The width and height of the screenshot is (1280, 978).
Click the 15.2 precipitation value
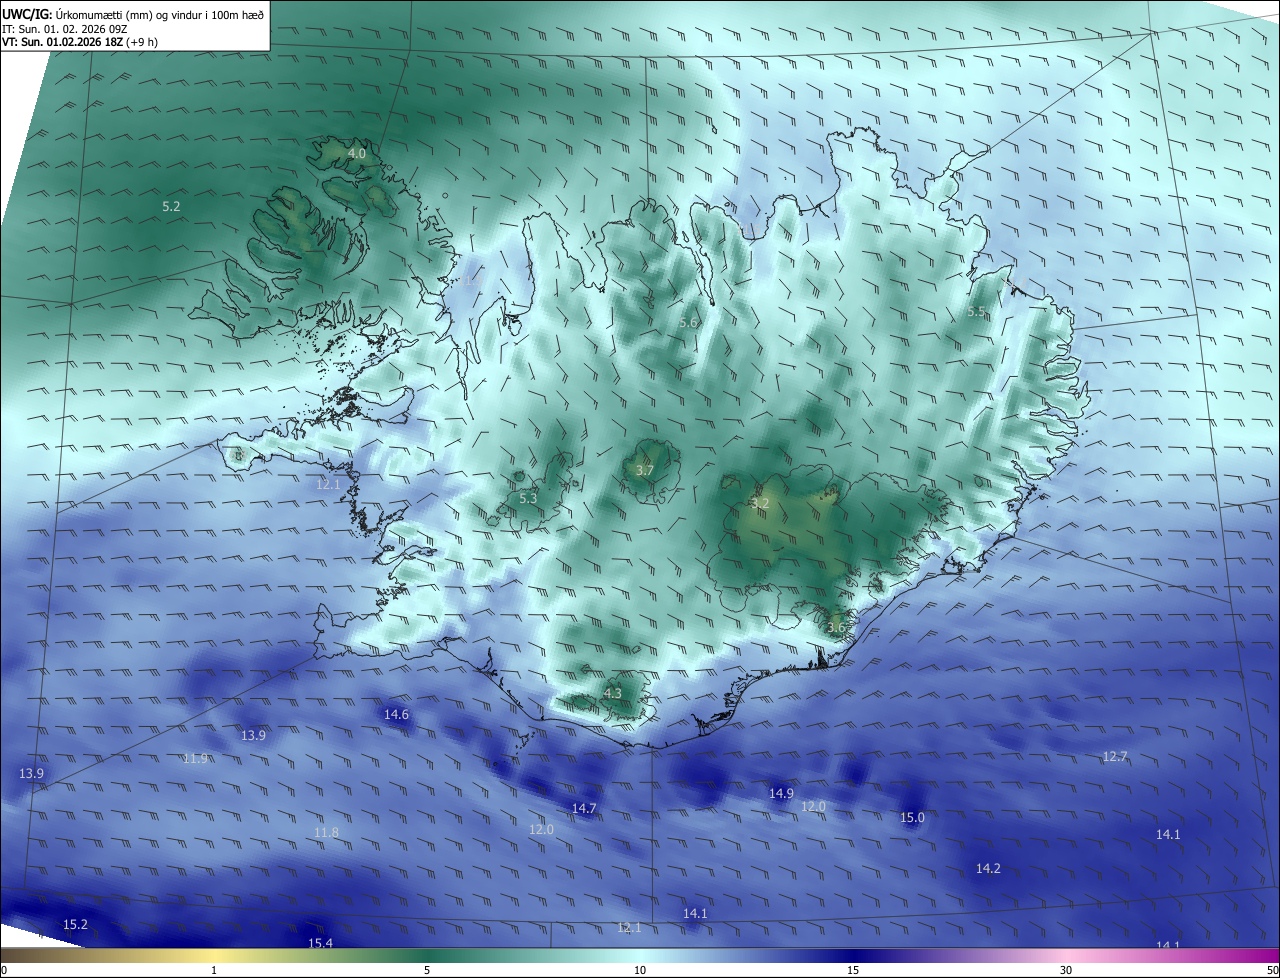[75, 924]
